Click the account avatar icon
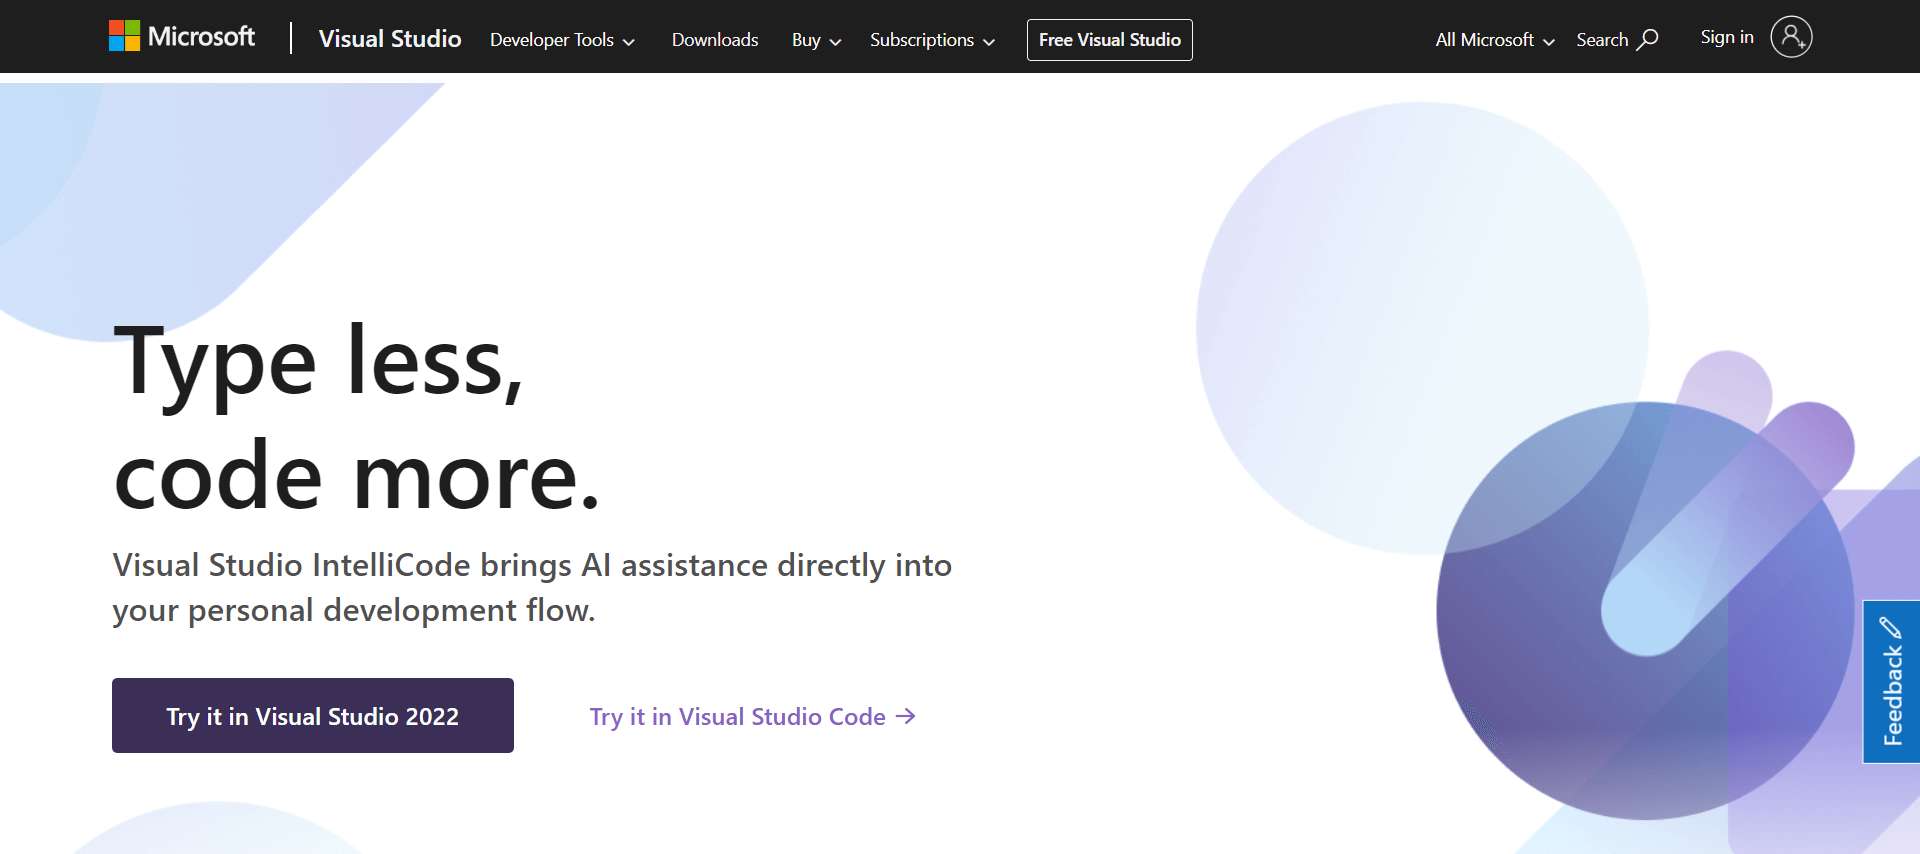Image resolution: width=1920 pixels, height=854 pixels. pyautogui.click(x=1791, y=37)
